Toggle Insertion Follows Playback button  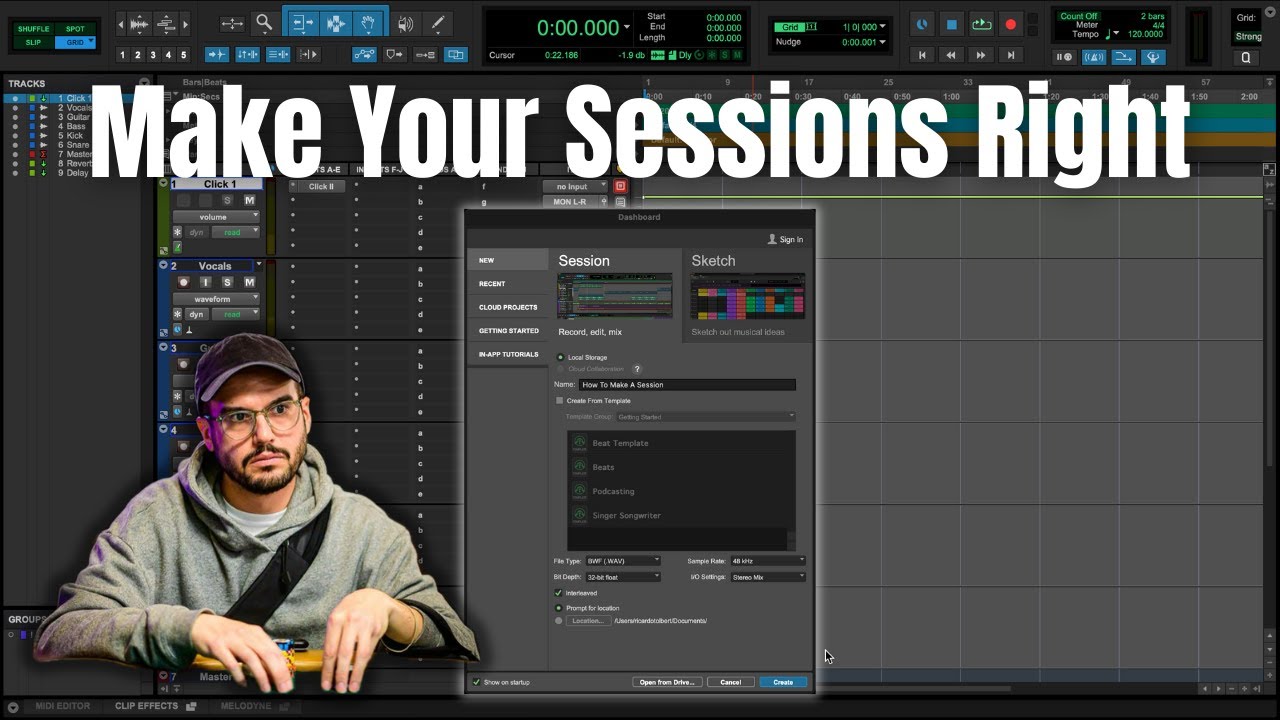click(309, 54)
